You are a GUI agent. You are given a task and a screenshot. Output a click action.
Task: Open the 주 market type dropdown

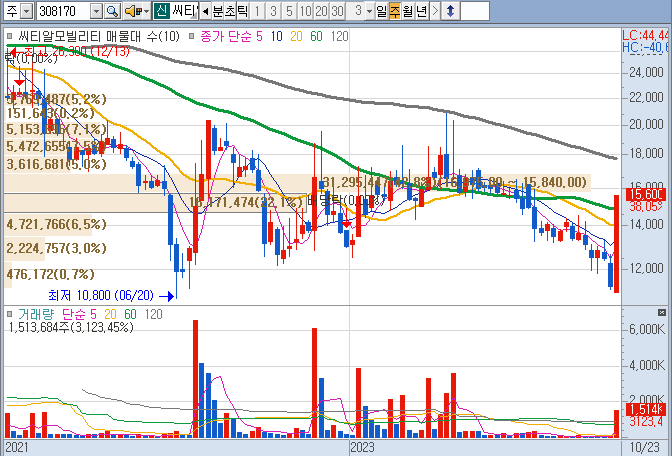tap(27, 11)
